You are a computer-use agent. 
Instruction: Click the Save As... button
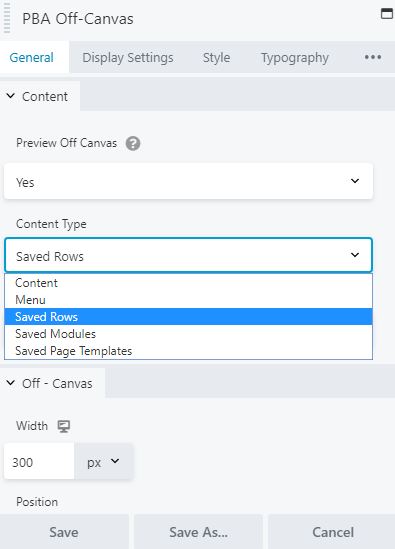[198, 532]
